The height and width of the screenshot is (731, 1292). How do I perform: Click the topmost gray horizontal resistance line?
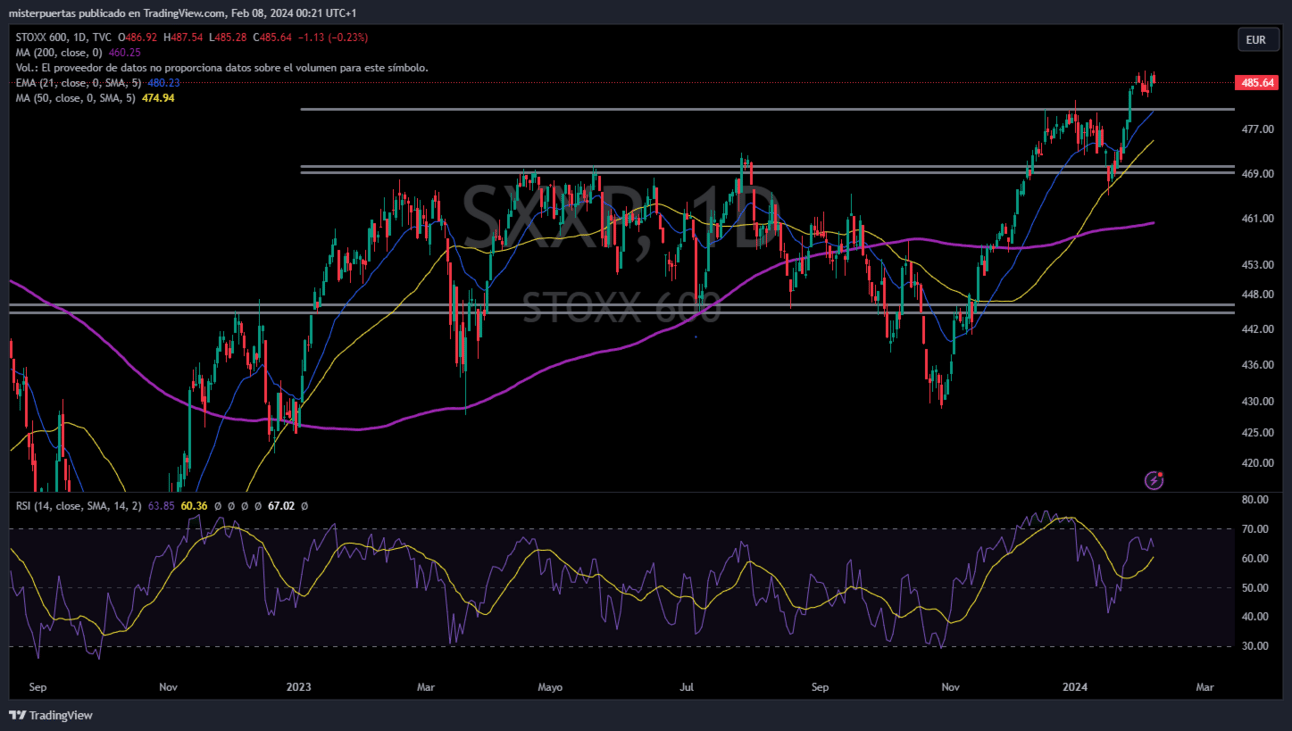(700, 109)
